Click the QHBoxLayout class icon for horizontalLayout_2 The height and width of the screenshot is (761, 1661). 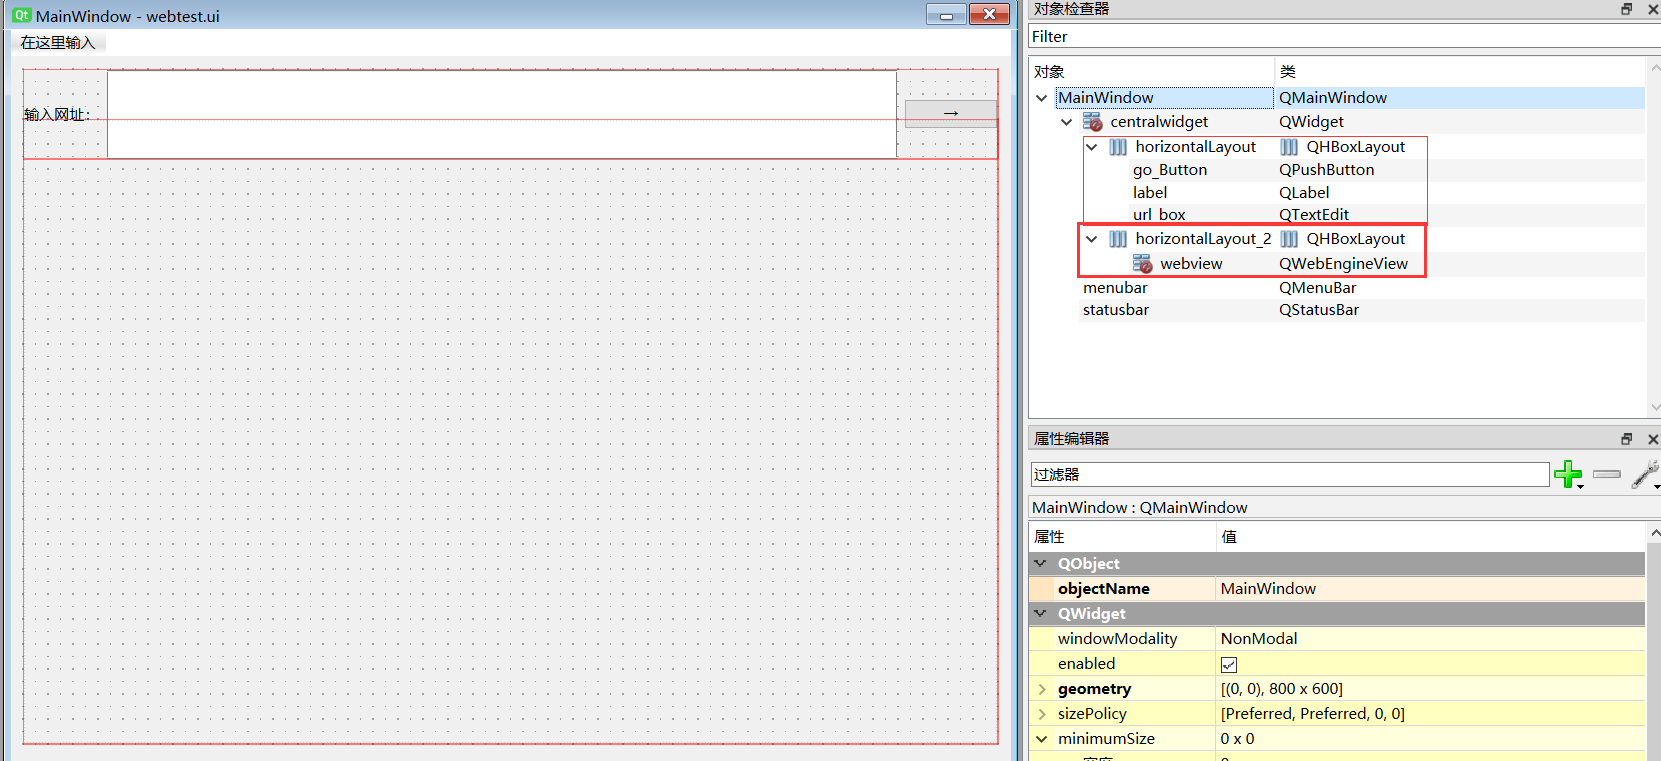pyautogui.click(x=1289, y=239)
